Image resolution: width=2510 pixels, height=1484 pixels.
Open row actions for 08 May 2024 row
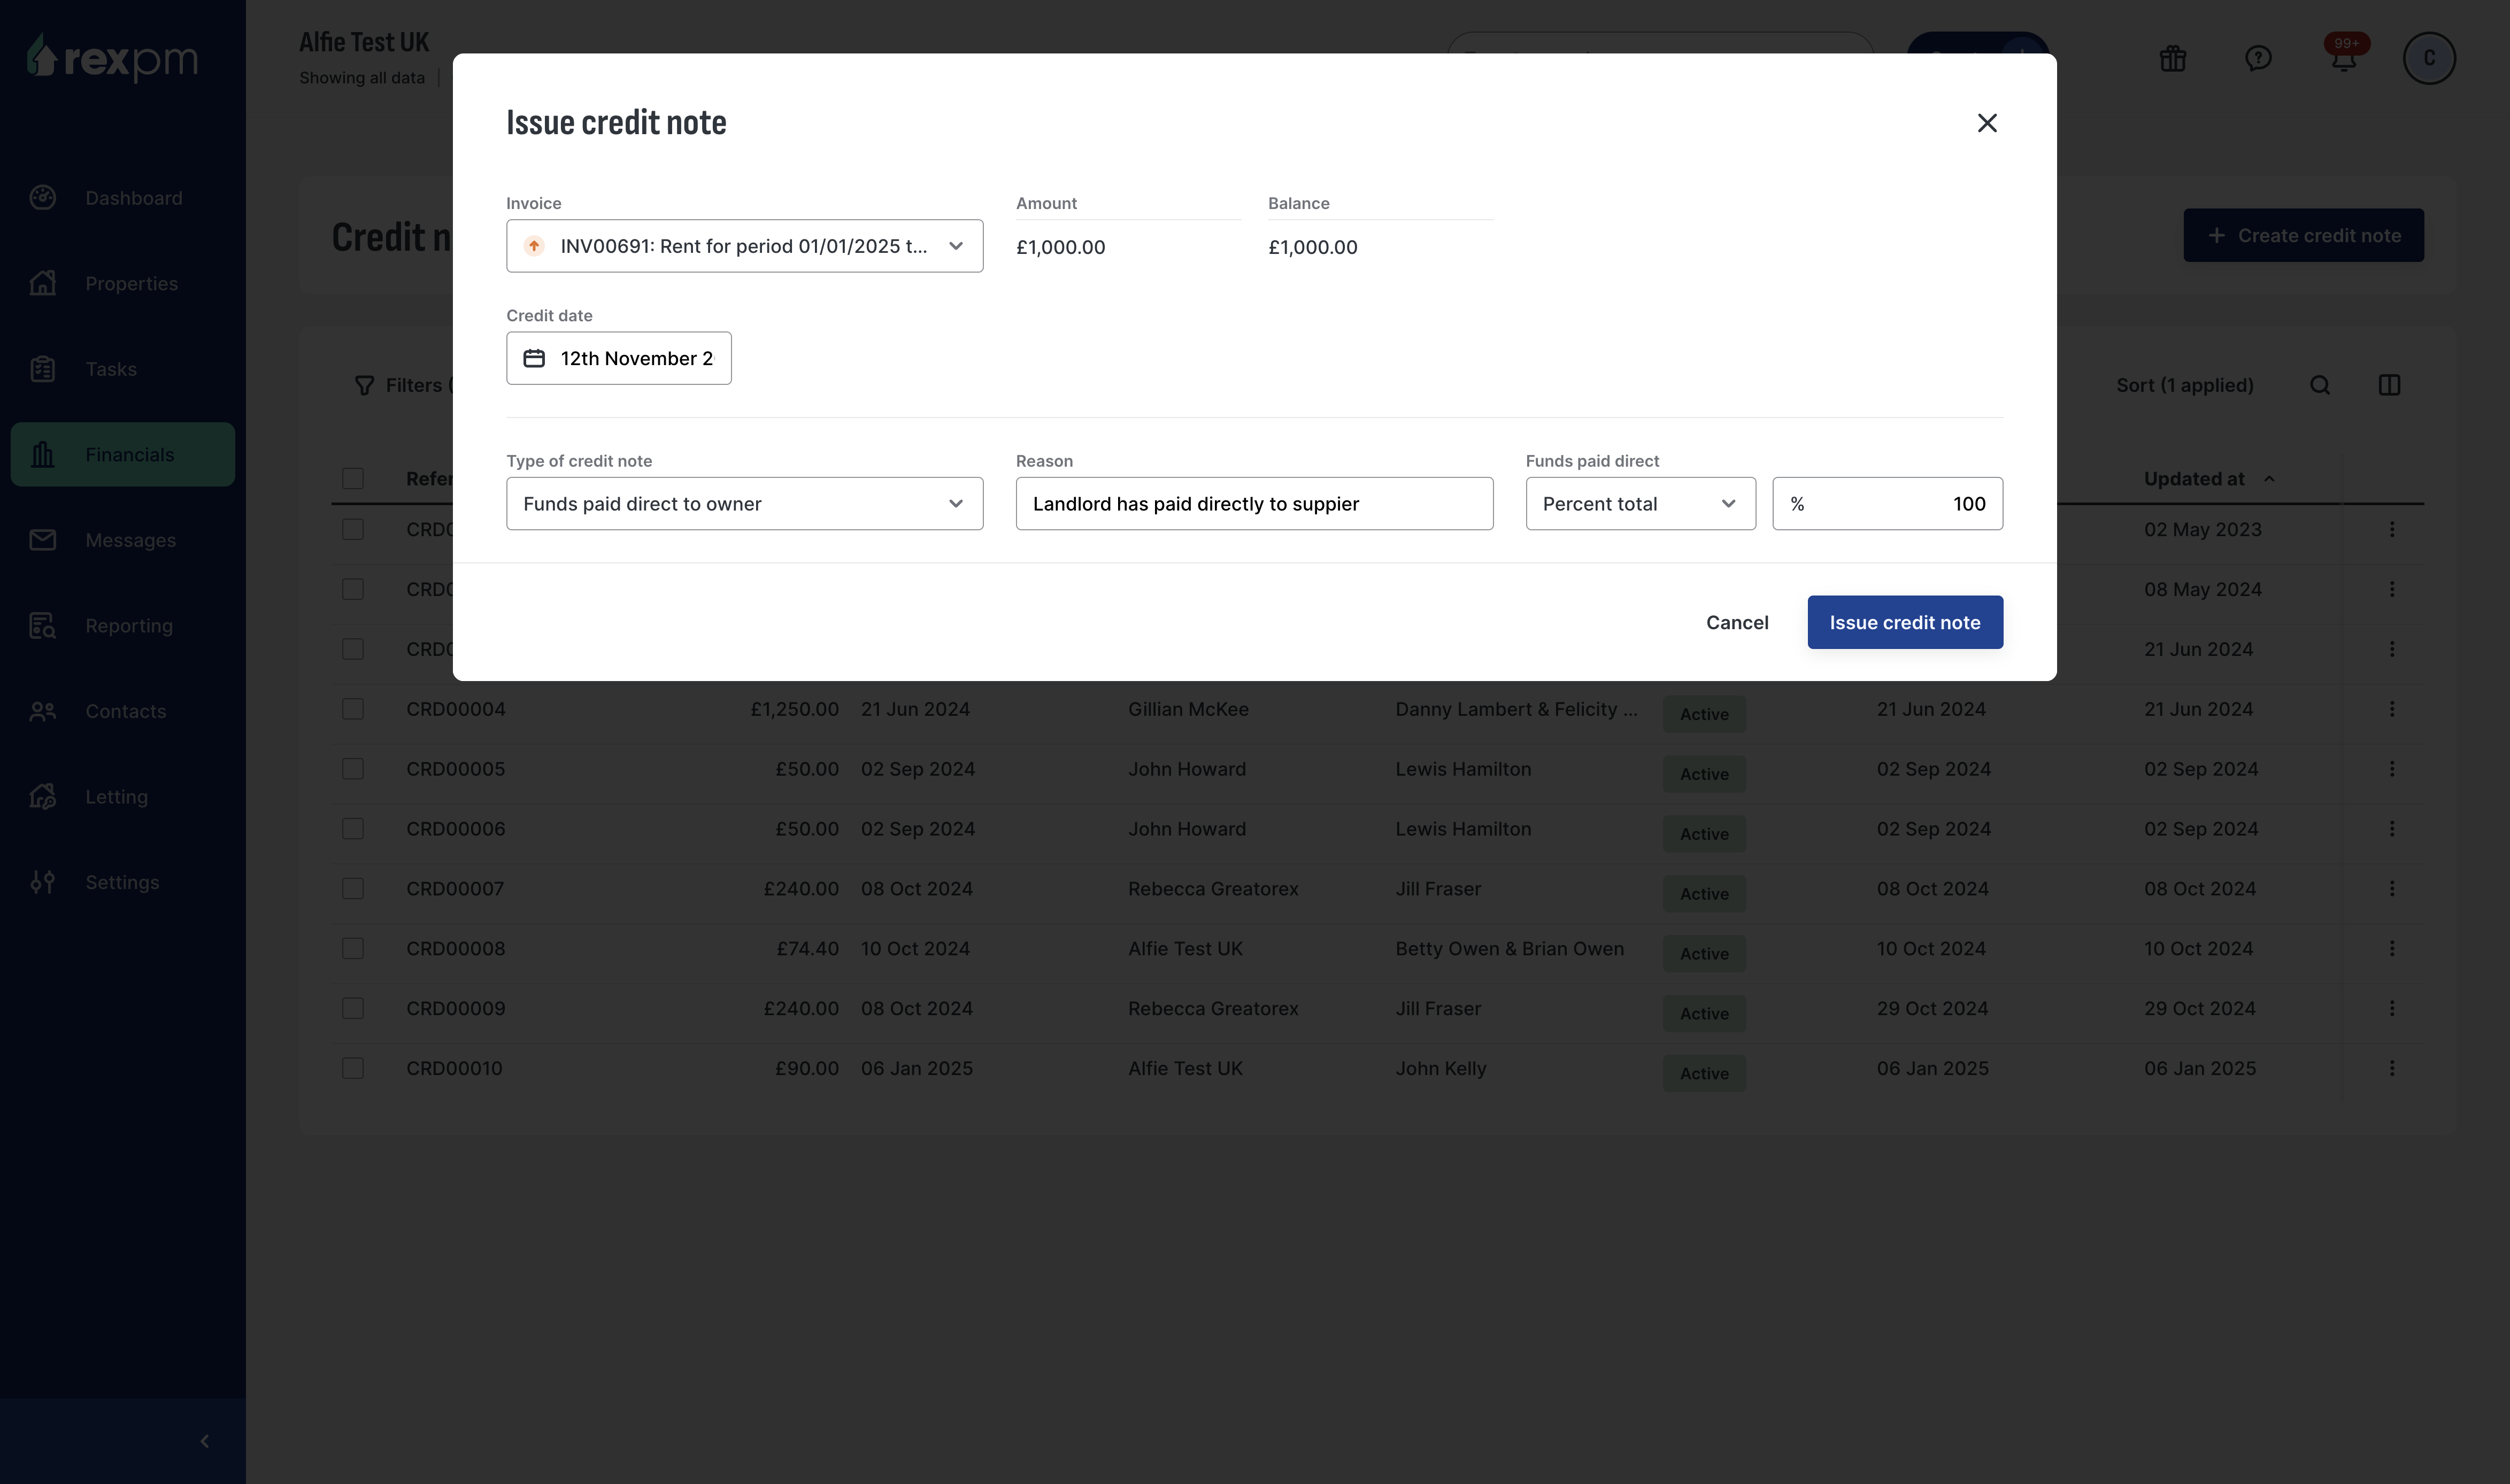point(2391,589)
